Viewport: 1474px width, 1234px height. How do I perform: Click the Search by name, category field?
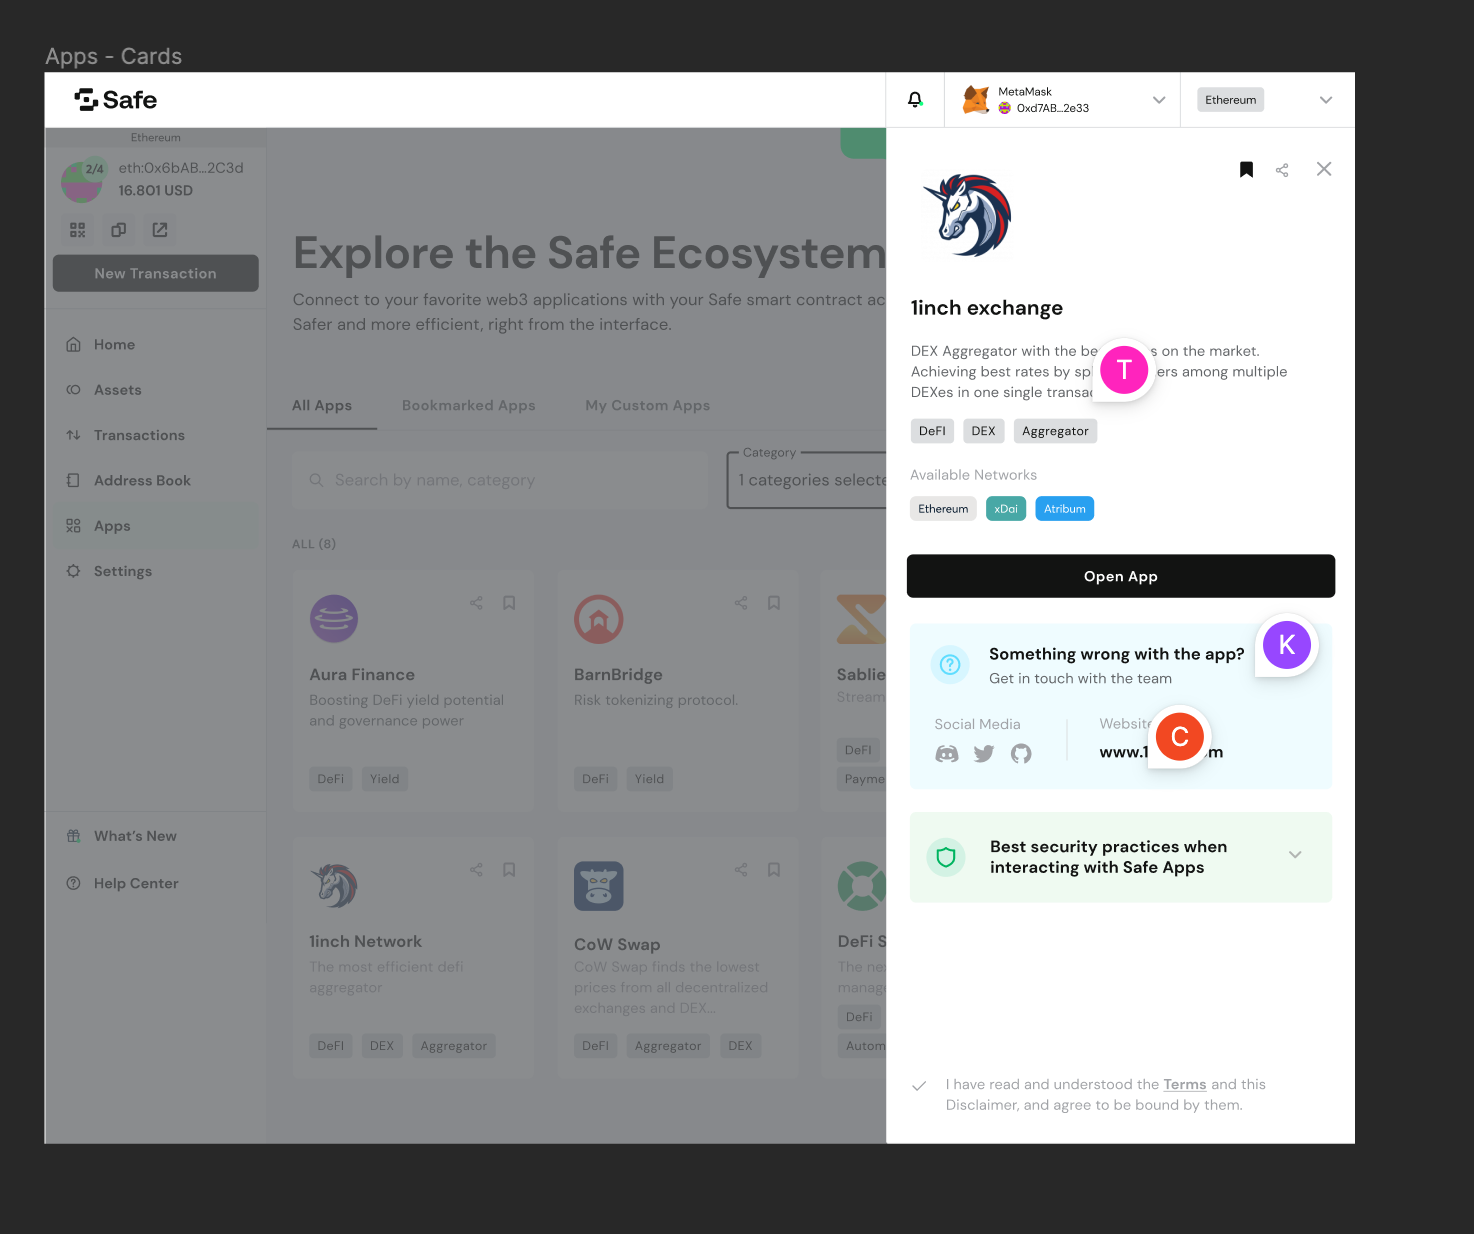(x=500, y=480)
